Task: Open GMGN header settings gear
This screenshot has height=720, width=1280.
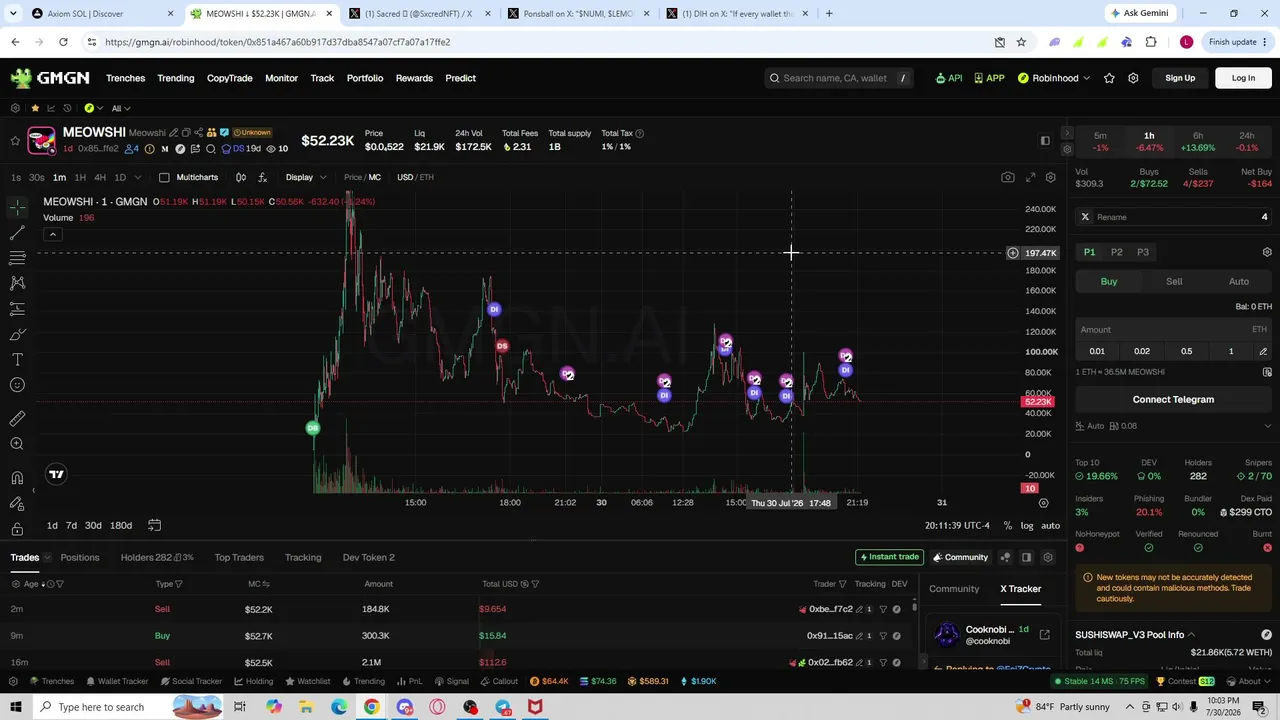Action: (x=1133, y=78)
